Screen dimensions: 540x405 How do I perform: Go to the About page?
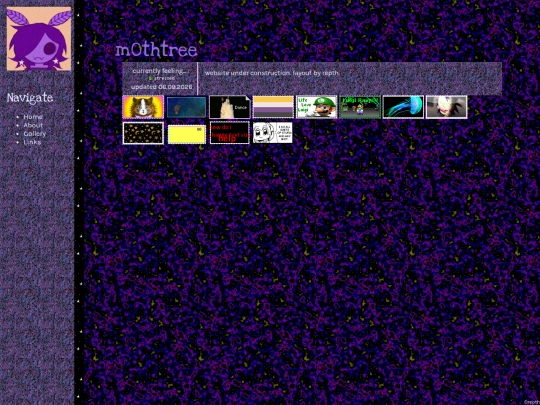pyautogui.click(x=33, y=125)
